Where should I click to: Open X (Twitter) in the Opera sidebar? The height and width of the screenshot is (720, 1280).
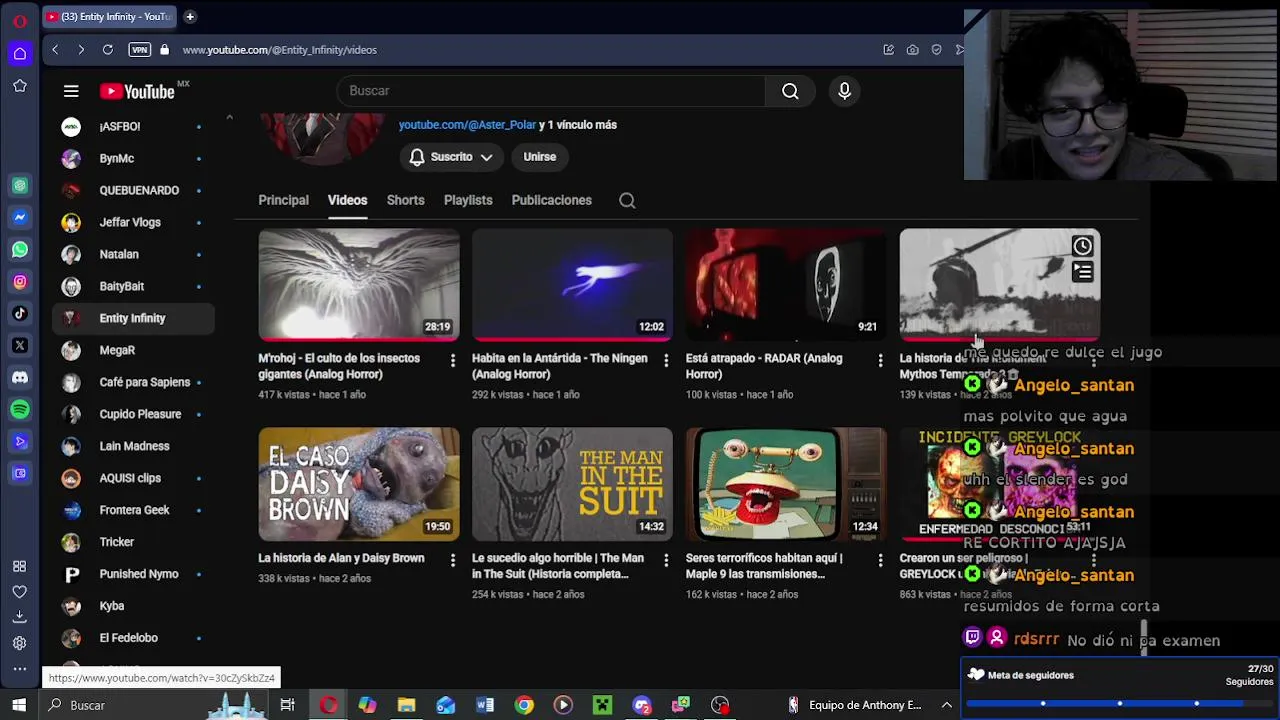(x=20, y=345)
